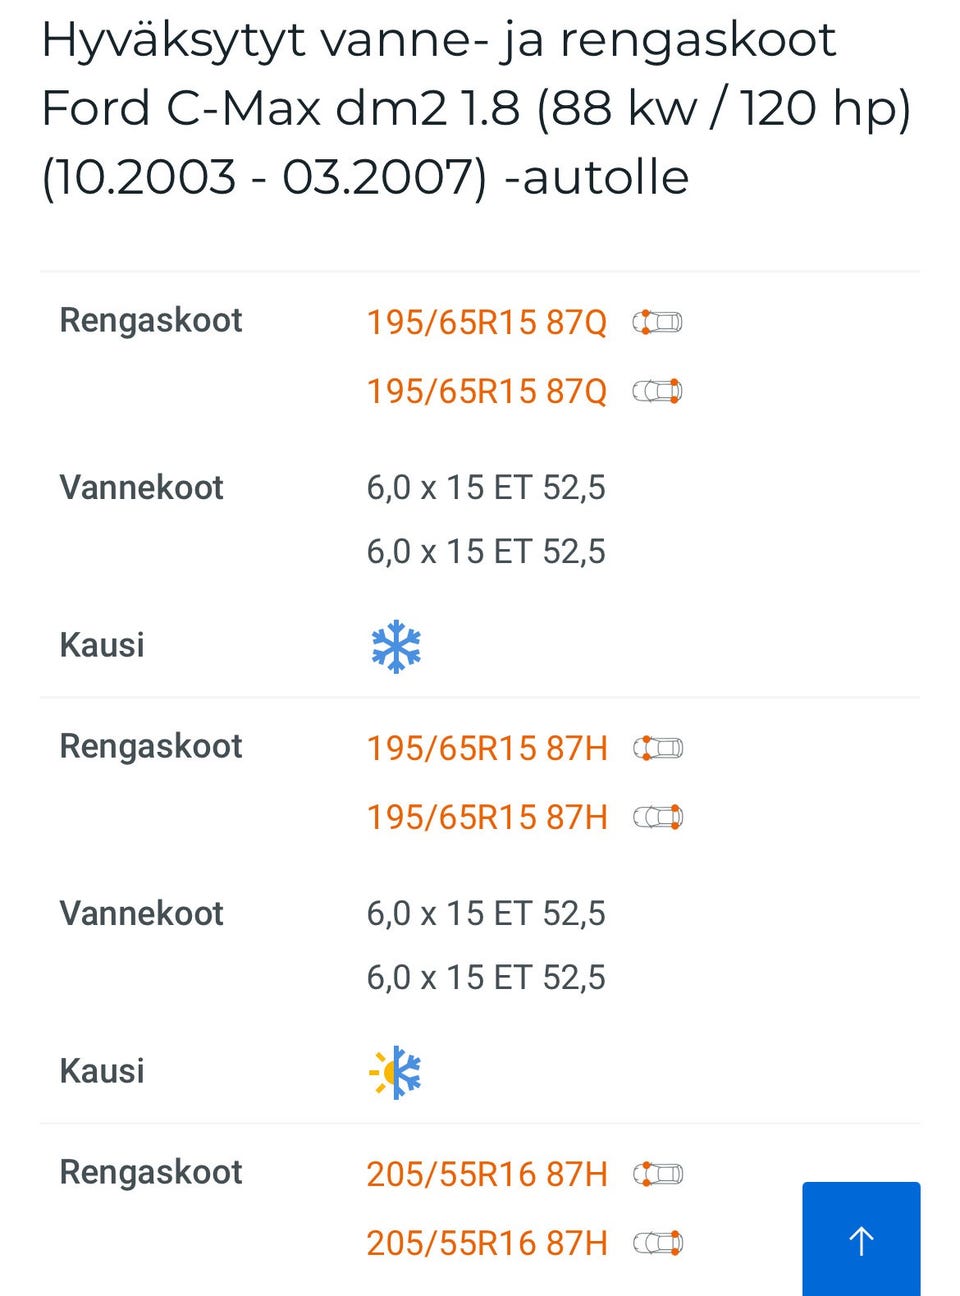Click front axle car icon beside first 205/55R16 87H
Viewport: 960px width, 1296px height.
657,1174
